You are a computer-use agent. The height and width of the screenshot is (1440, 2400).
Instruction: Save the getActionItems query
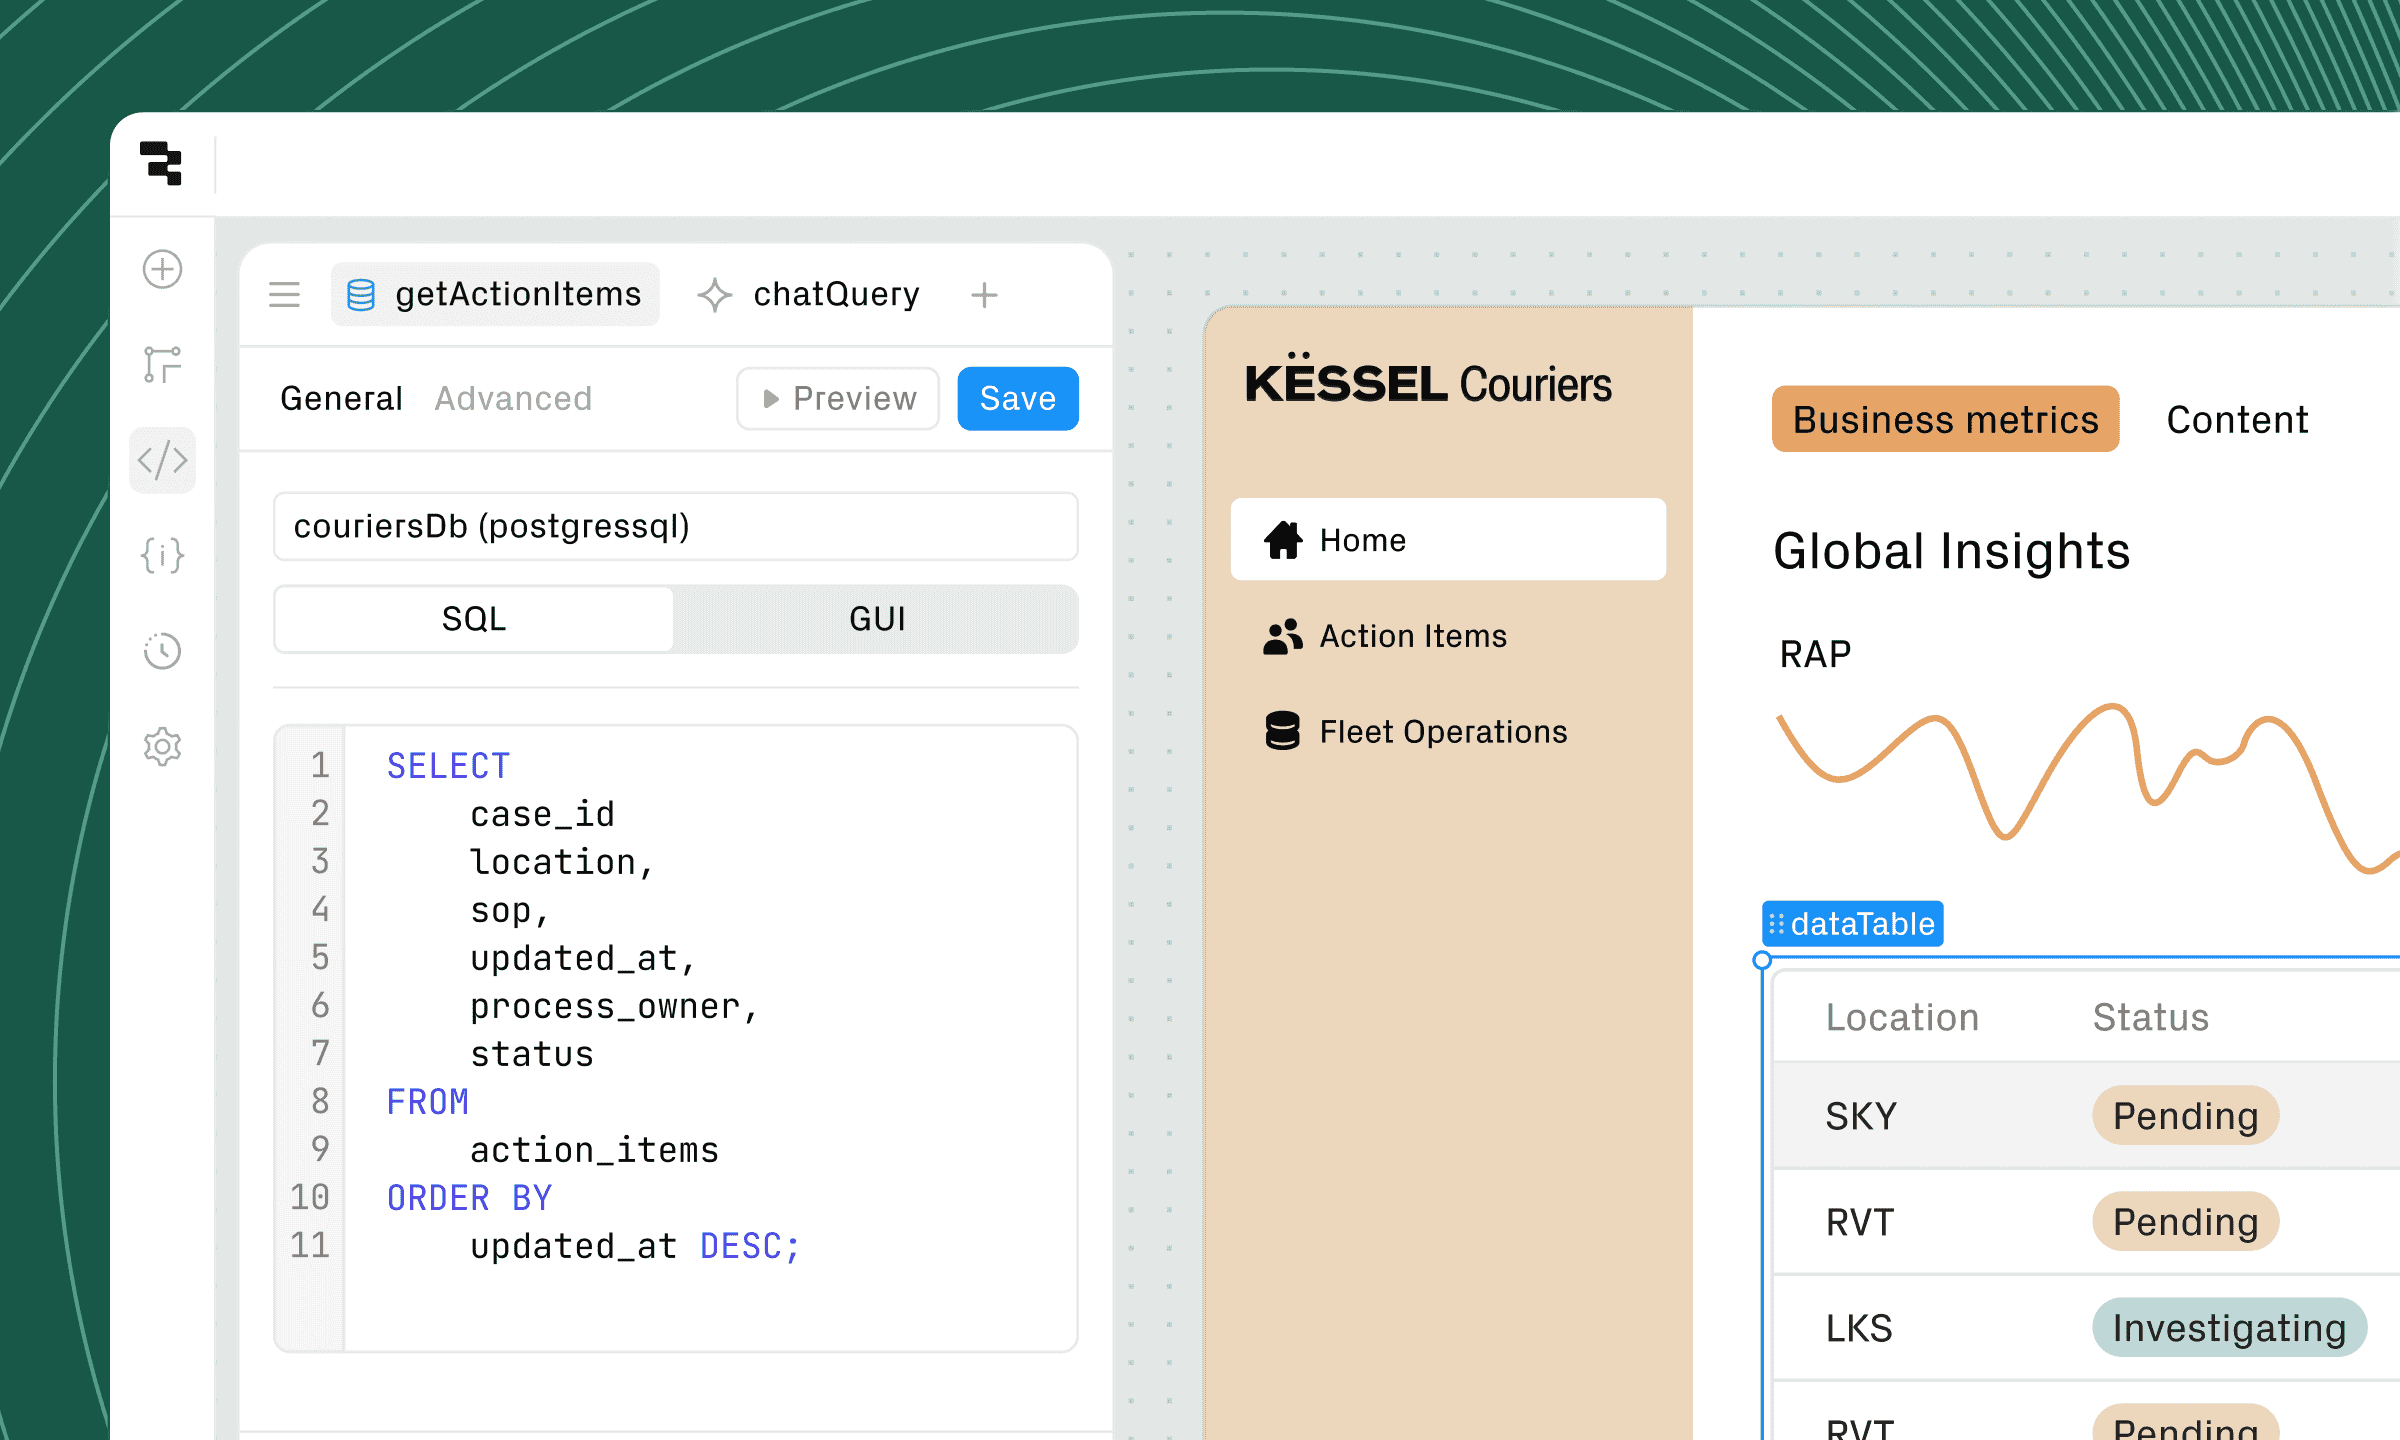click(1017, 398)
